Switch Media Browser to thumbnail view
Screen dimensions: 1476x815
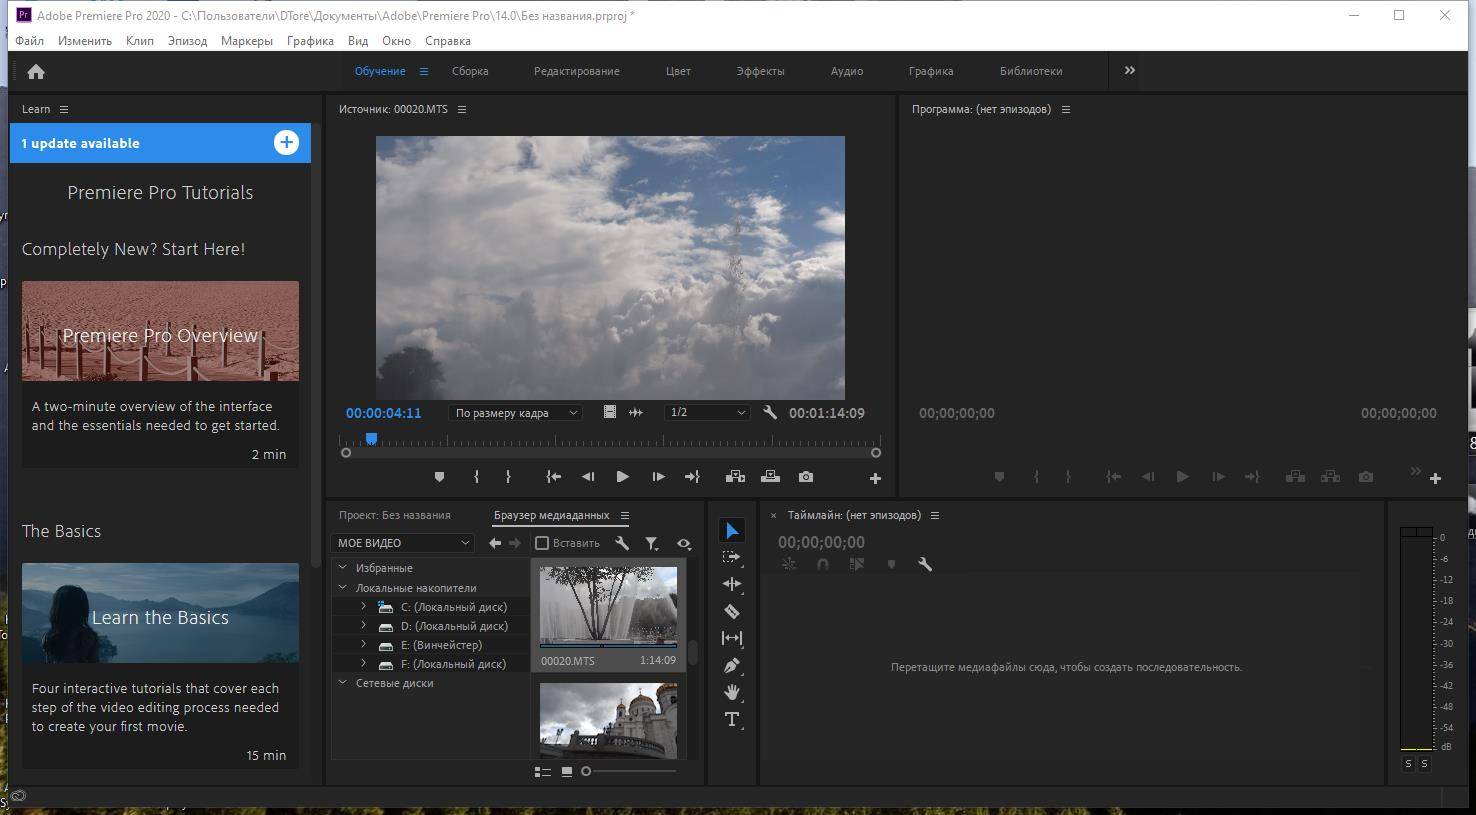point(566,771)
